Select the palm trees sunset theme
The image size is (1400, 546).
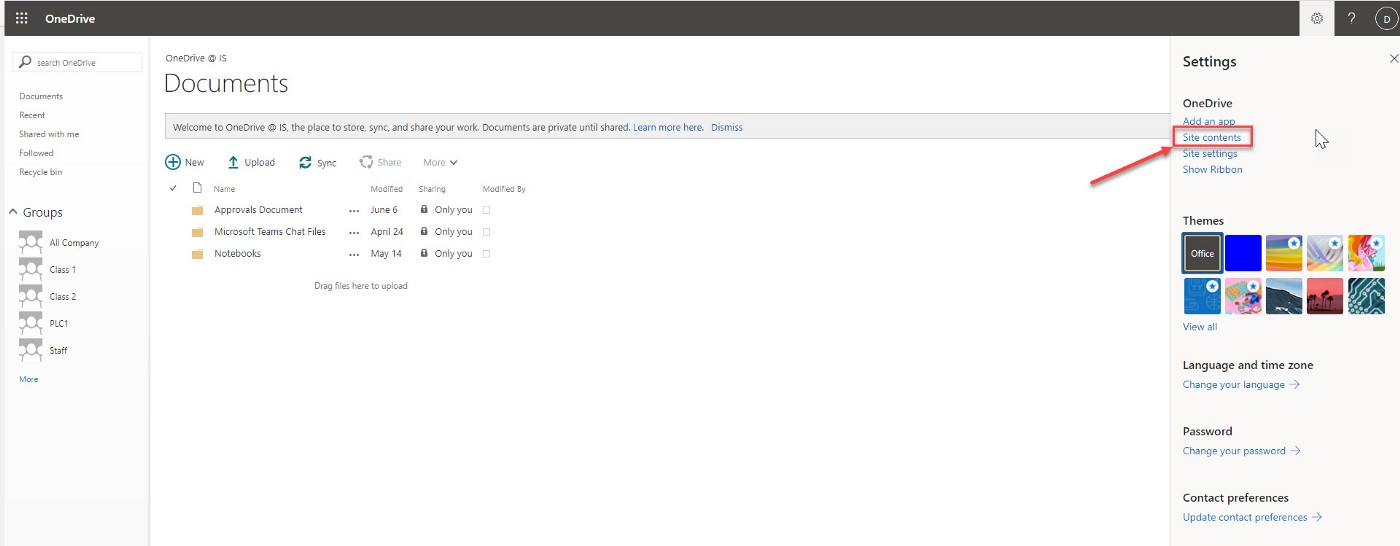pos(1325,296)
